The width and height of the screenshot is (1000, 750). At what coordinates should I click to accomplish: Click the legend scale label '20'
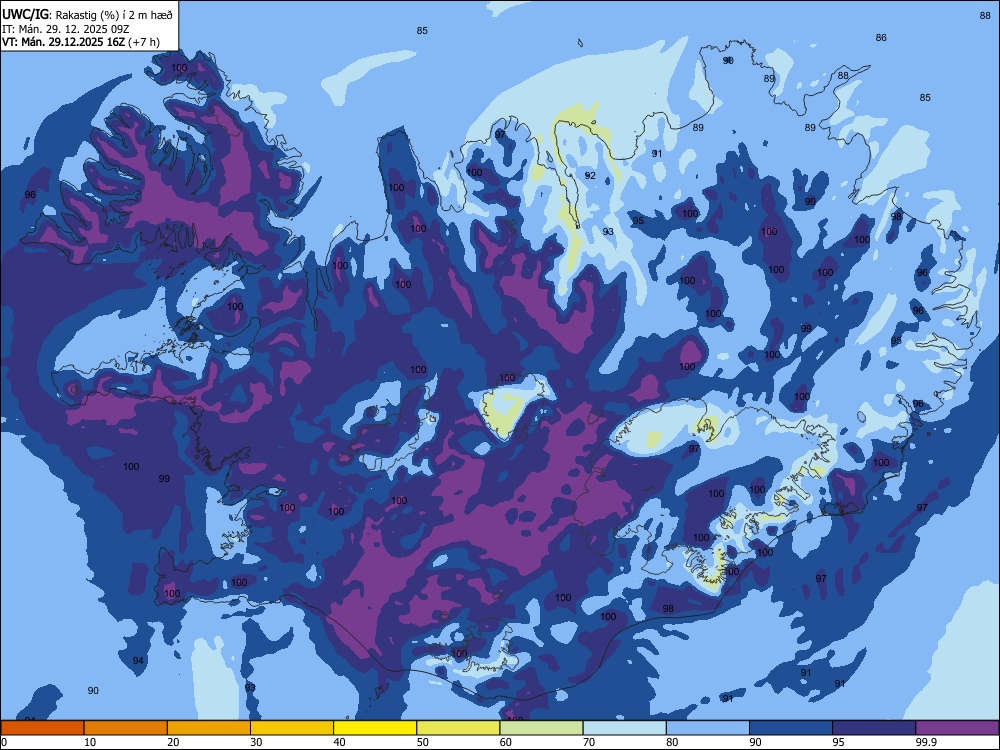click(x=173, y=742)
